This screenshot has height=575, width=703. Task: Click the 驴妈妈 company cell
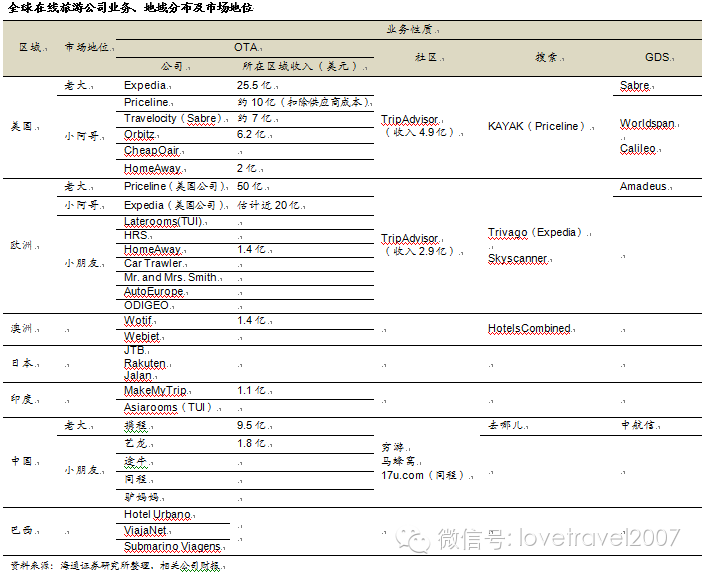click(x=142, y=497)
